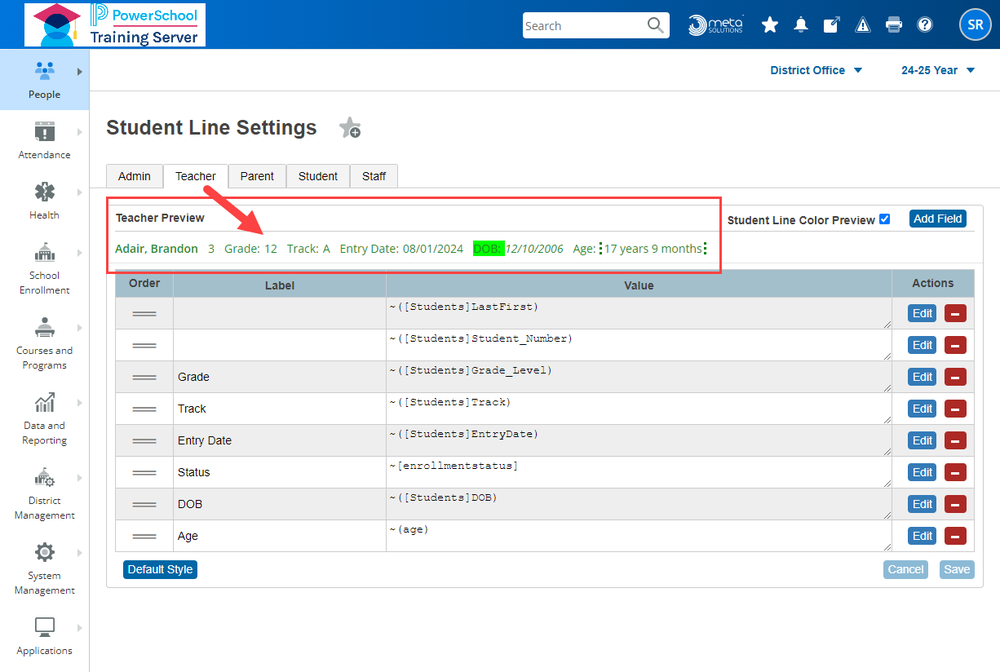Delete the Grade field row
Image resolution: width=1000 pixels, height=672 pixels.
(x=955, y=377)
